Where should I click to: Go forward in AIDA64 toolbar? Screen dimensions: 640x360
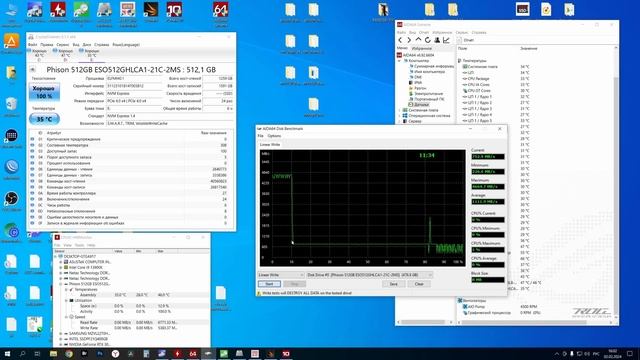click(409, 40)
